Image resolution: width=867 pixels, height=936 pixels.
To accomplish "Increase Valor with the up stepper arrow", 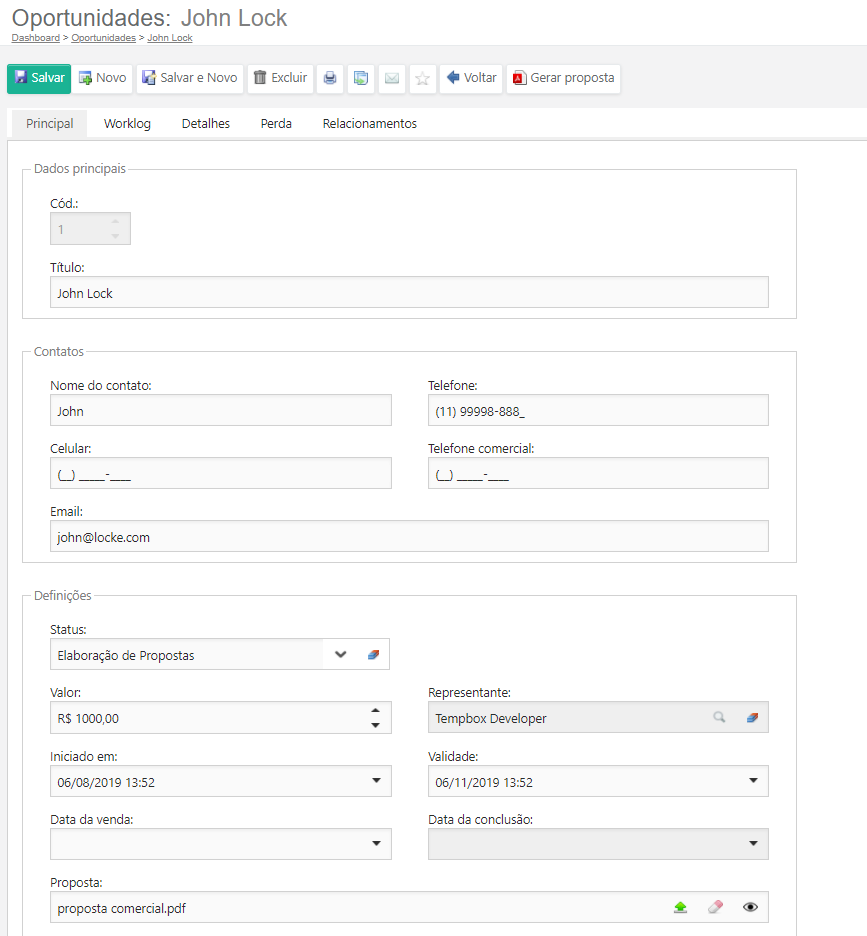I will pyautogui.click(x=375, y=711).
